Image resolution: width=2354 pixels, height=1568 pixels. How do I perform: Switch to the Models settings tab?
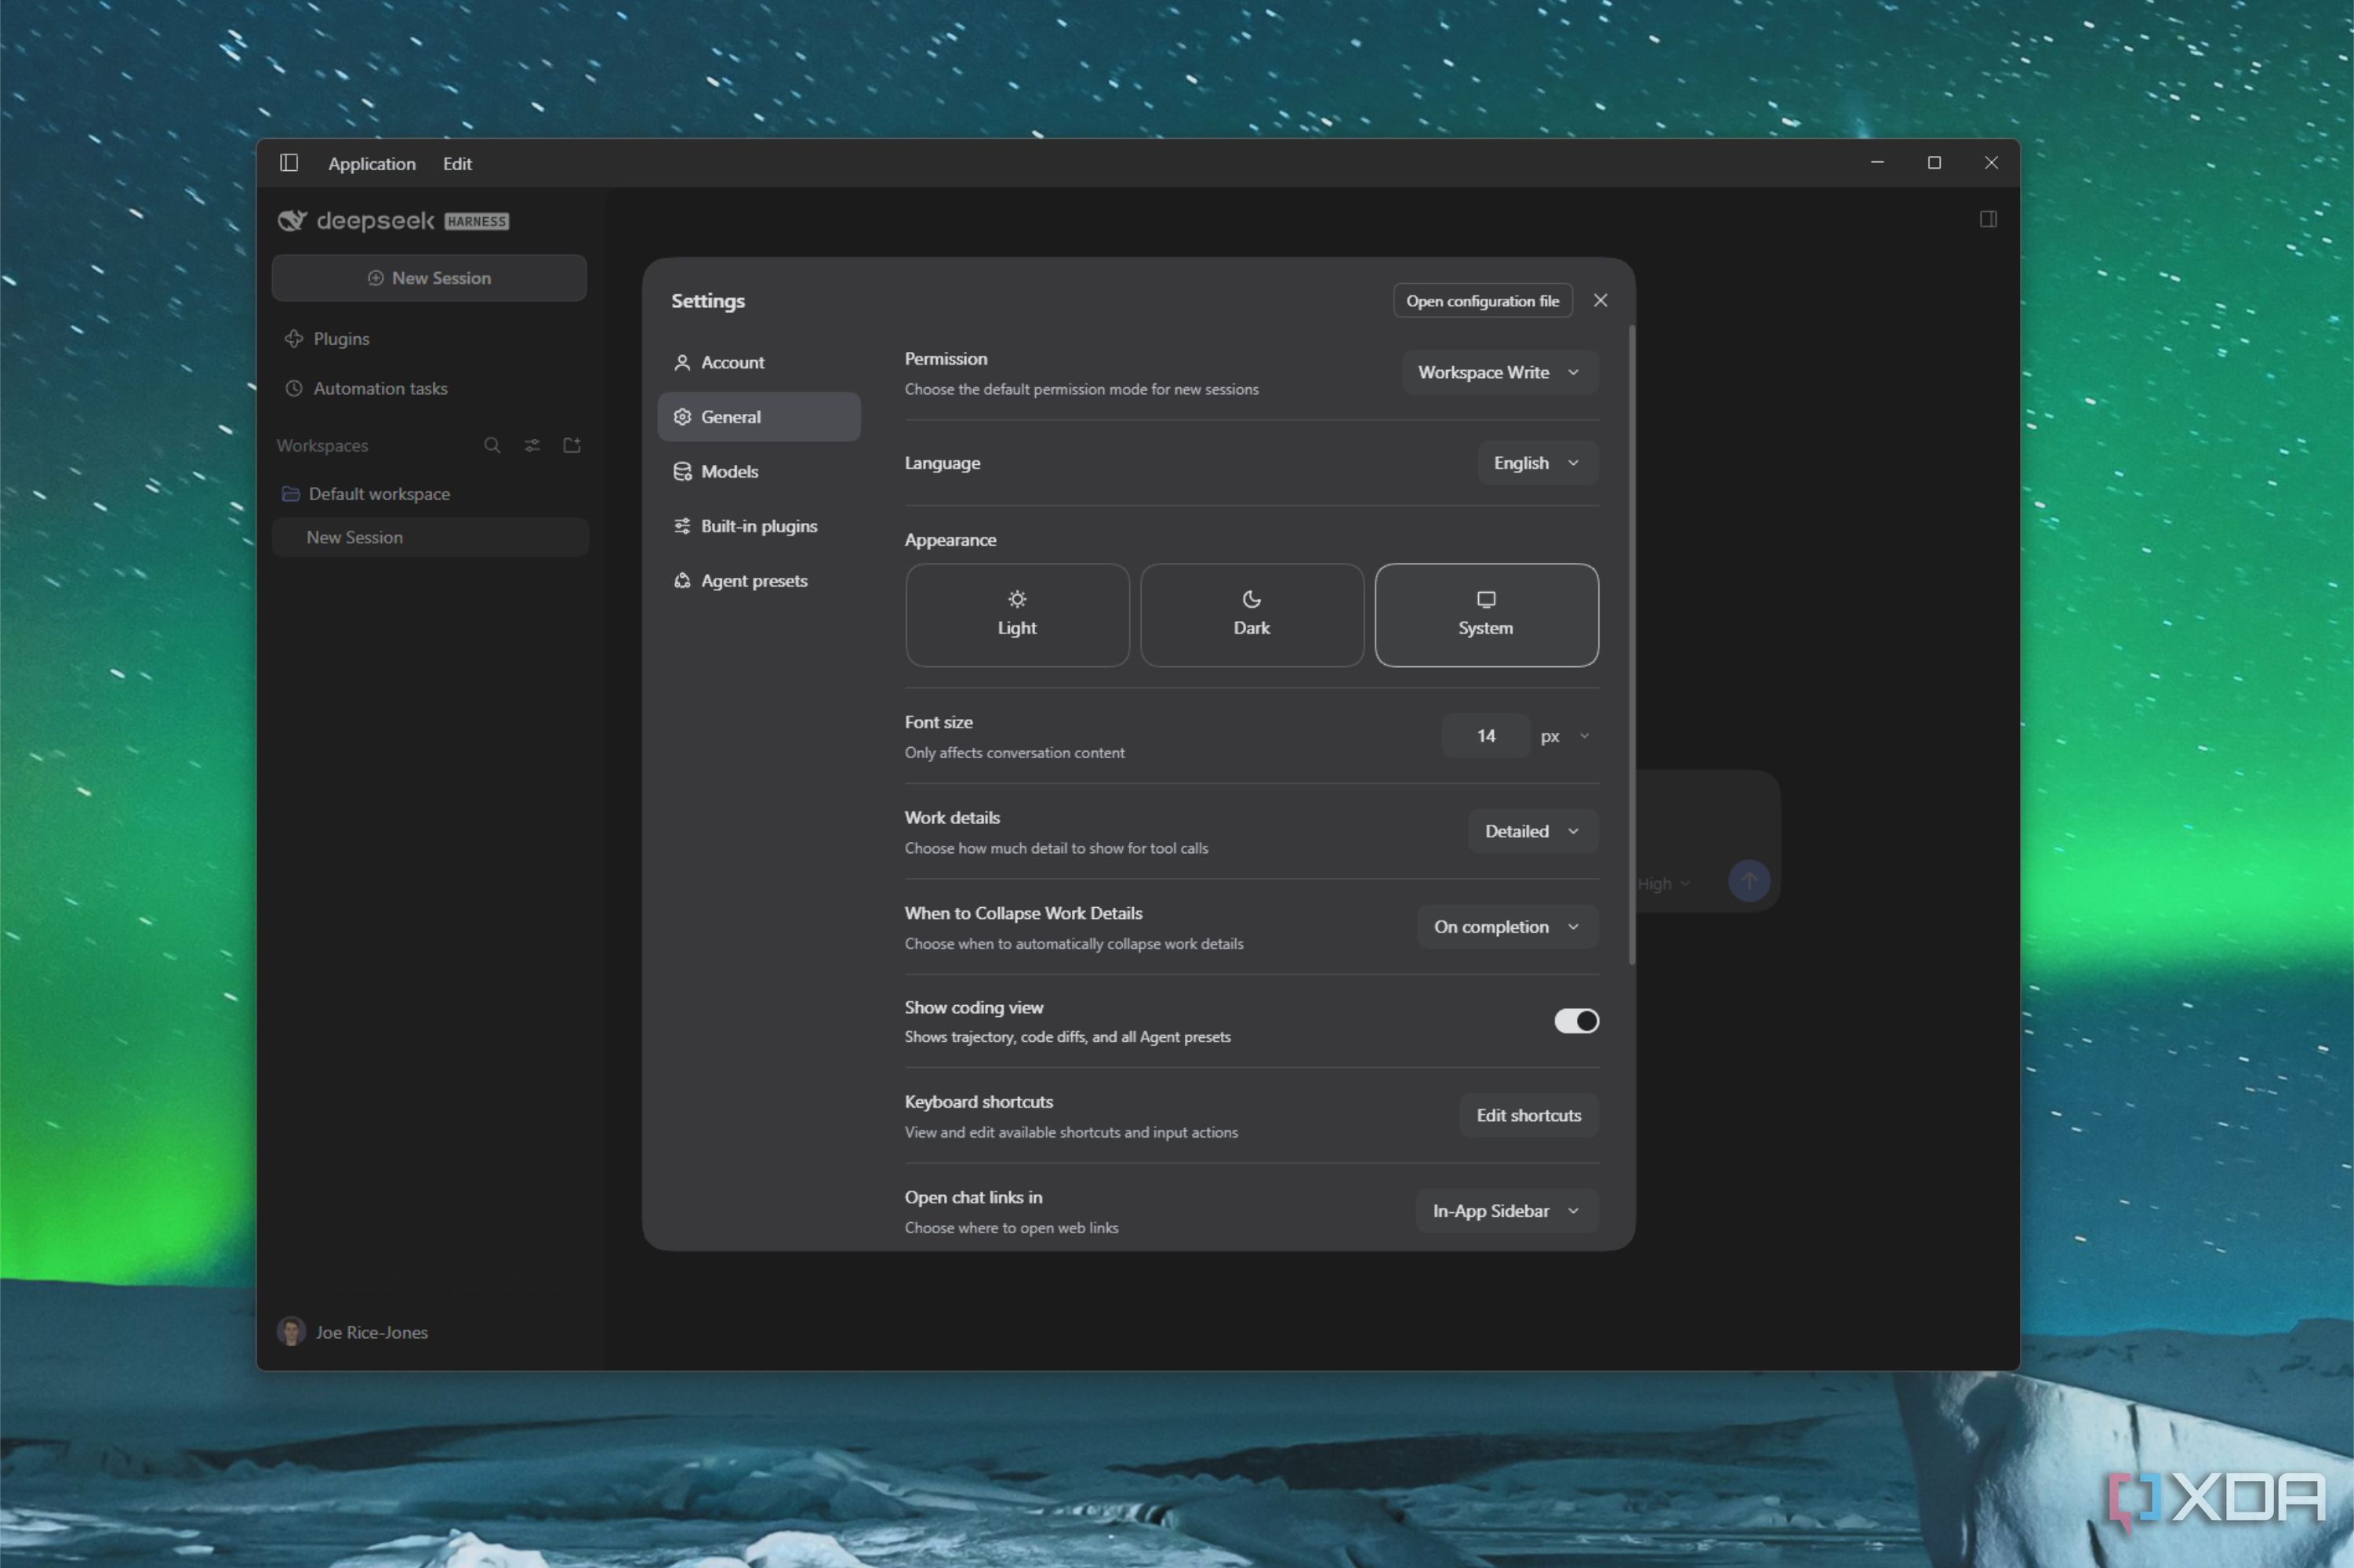pos(759,472)
